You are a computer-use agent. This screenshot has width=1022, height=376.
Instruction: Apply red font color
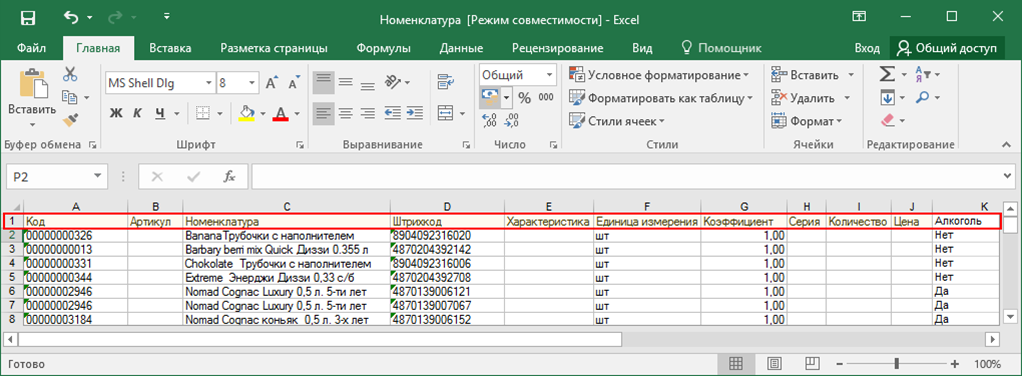(x=281, y=113)
